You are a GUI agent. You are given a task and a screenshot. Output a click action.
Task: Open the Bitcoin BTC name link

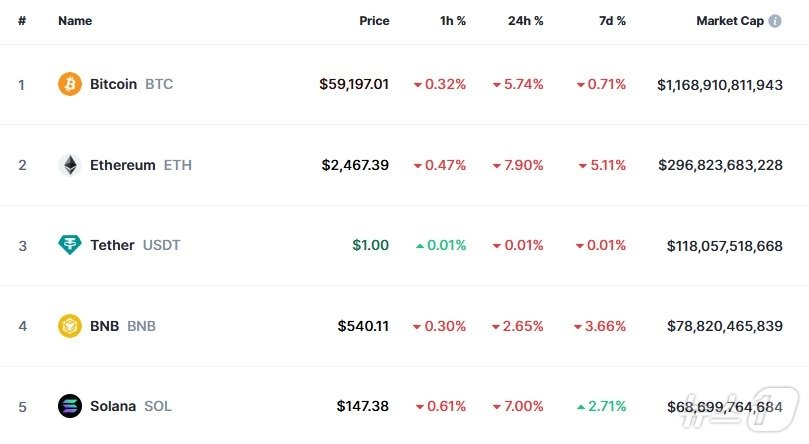[x=114, y=84]
